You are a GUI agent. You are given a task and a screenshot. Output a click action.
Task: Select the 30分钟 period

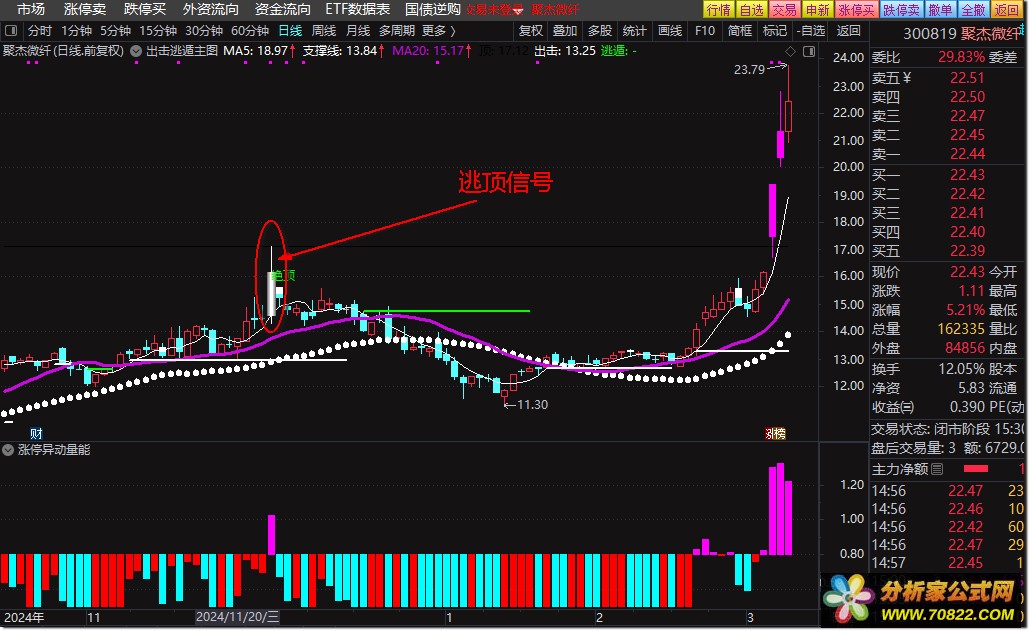204,31
